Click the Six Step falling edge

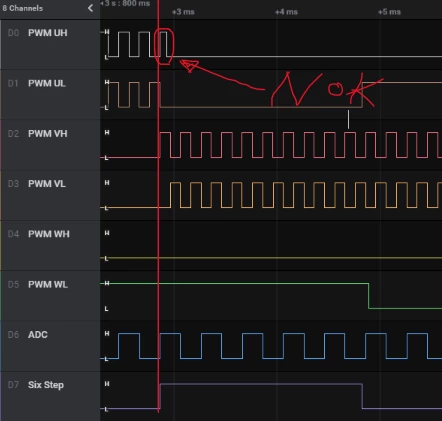(x=362, y=396)
